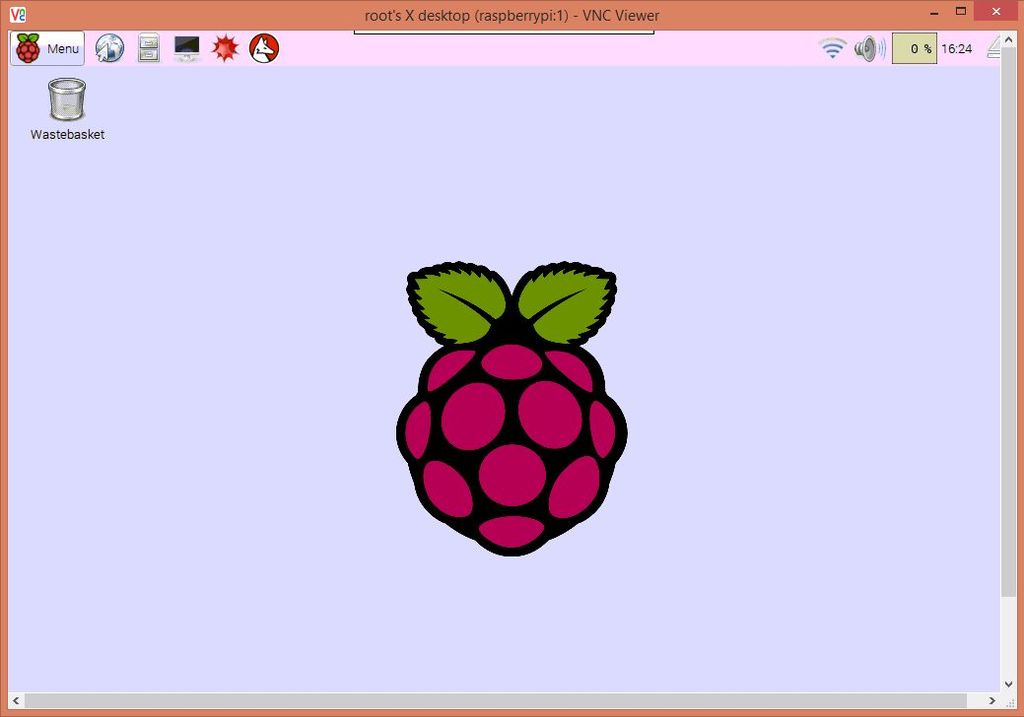
Task: Open the Wolfram wolf icon
Action: tap(264, 48)
